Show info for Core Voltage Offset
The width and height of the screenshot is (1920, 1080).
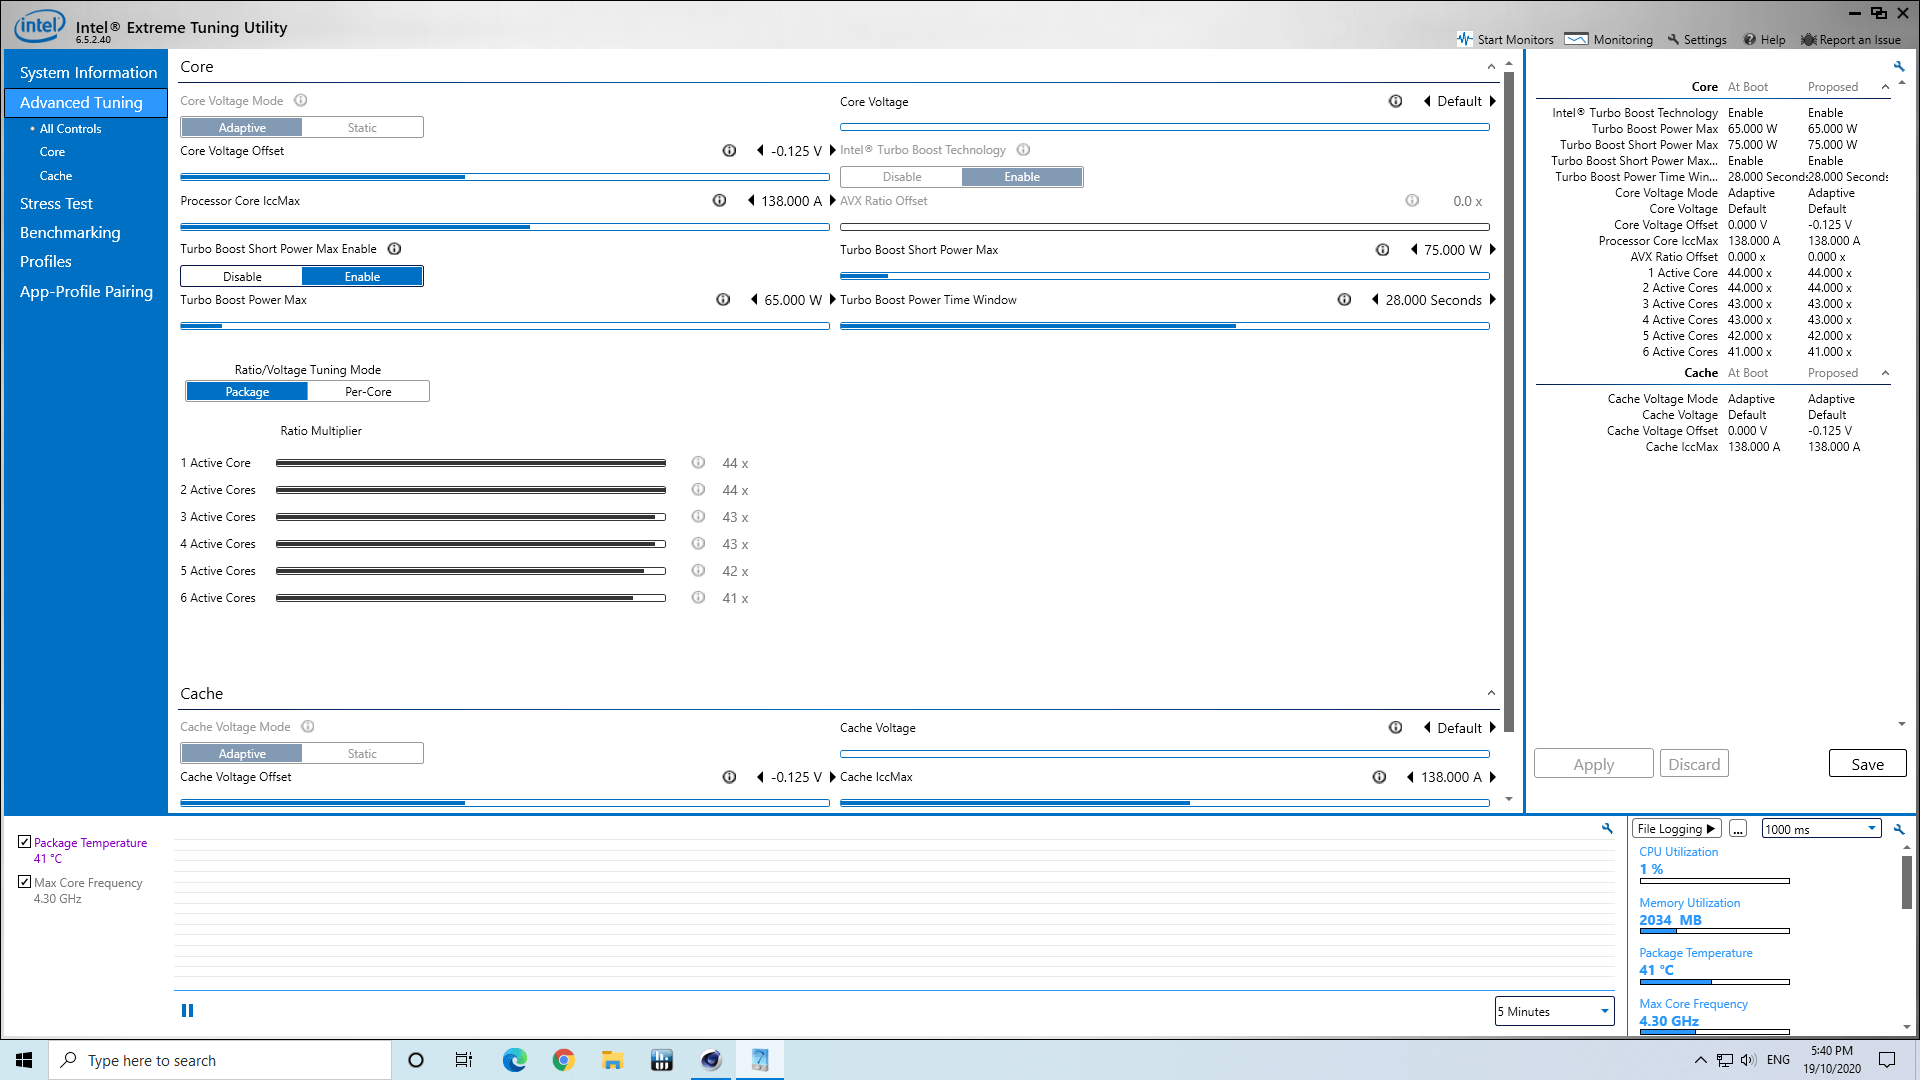click(x=730, y=151)
